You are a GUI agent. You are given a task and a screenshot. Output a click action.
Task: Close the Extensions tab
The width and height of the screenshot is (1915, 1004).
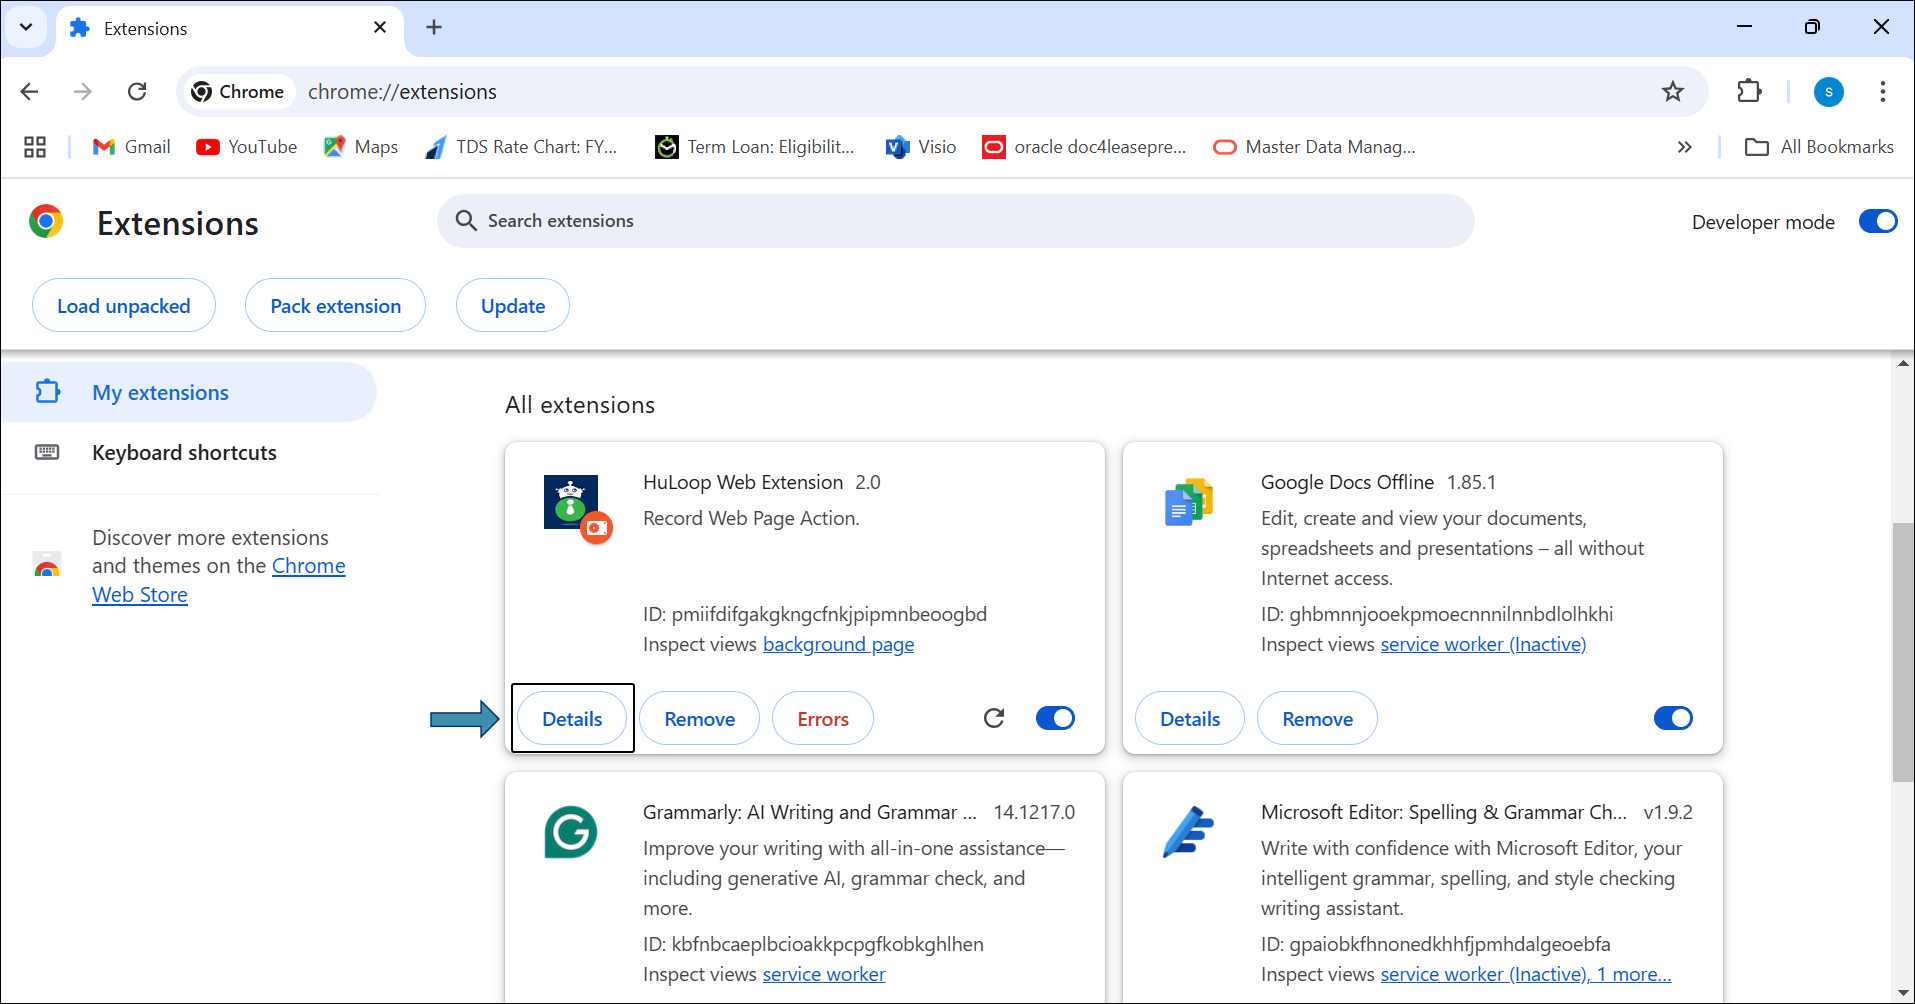(x=380, y=28)
